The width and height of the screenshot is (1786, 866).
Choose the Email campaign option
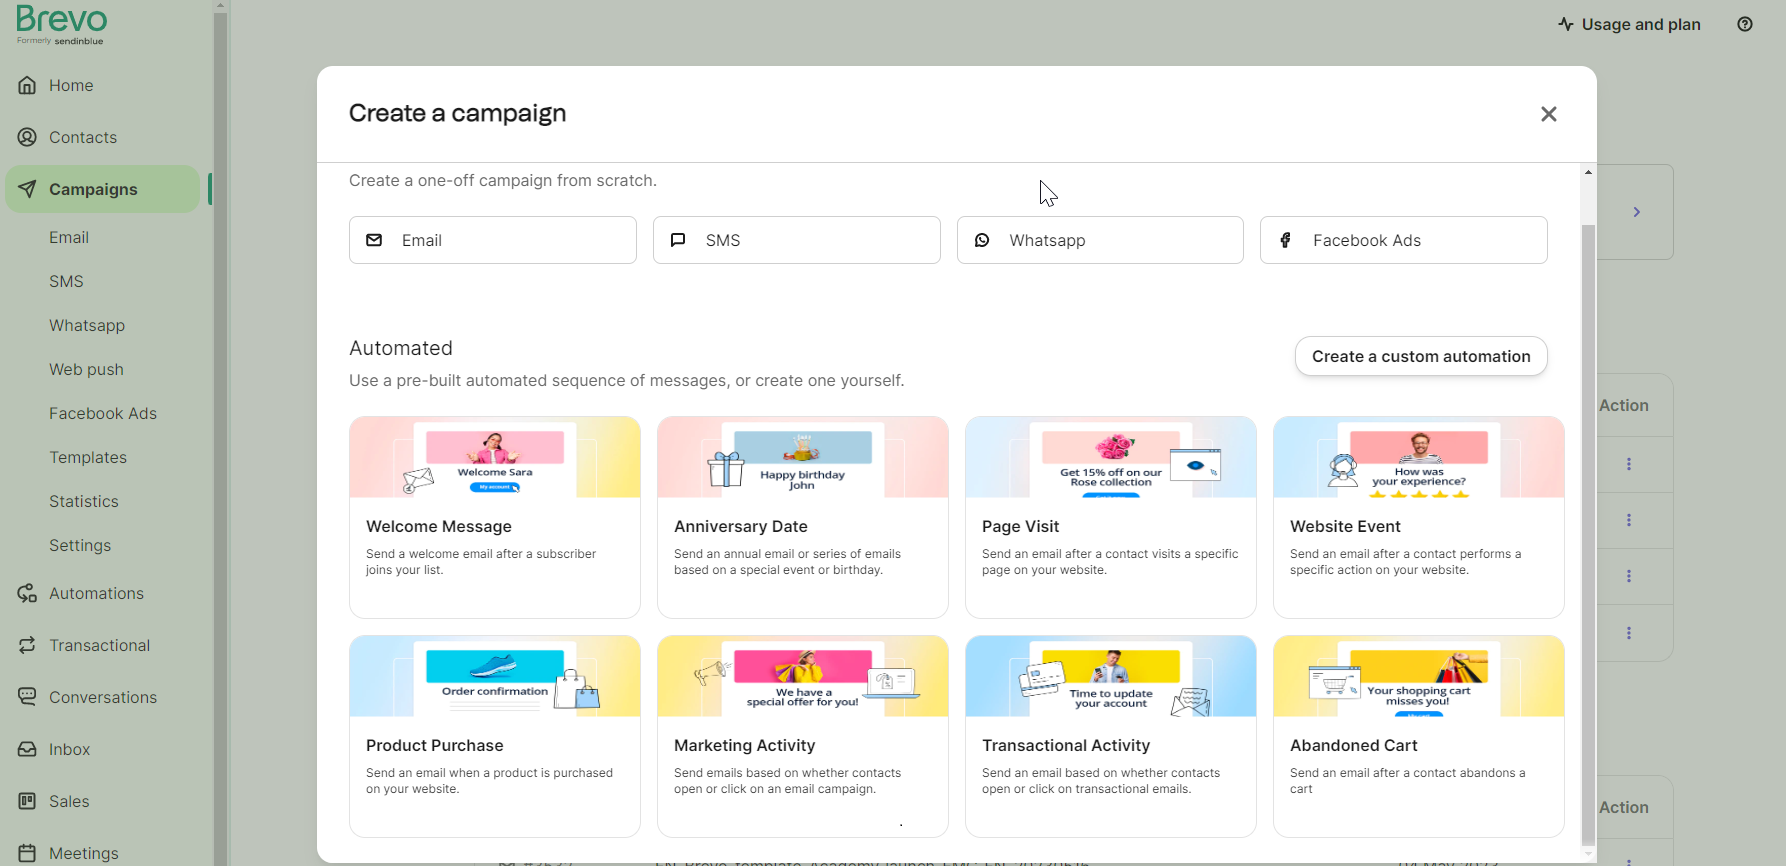(492, 240)
